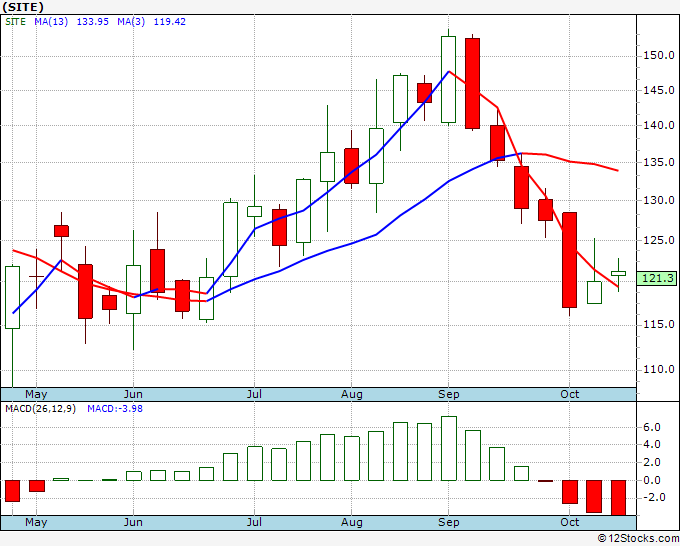Click the 145.0 price axis label
The width and height of the screenshot is (680, 546).
tap(659, 91)
